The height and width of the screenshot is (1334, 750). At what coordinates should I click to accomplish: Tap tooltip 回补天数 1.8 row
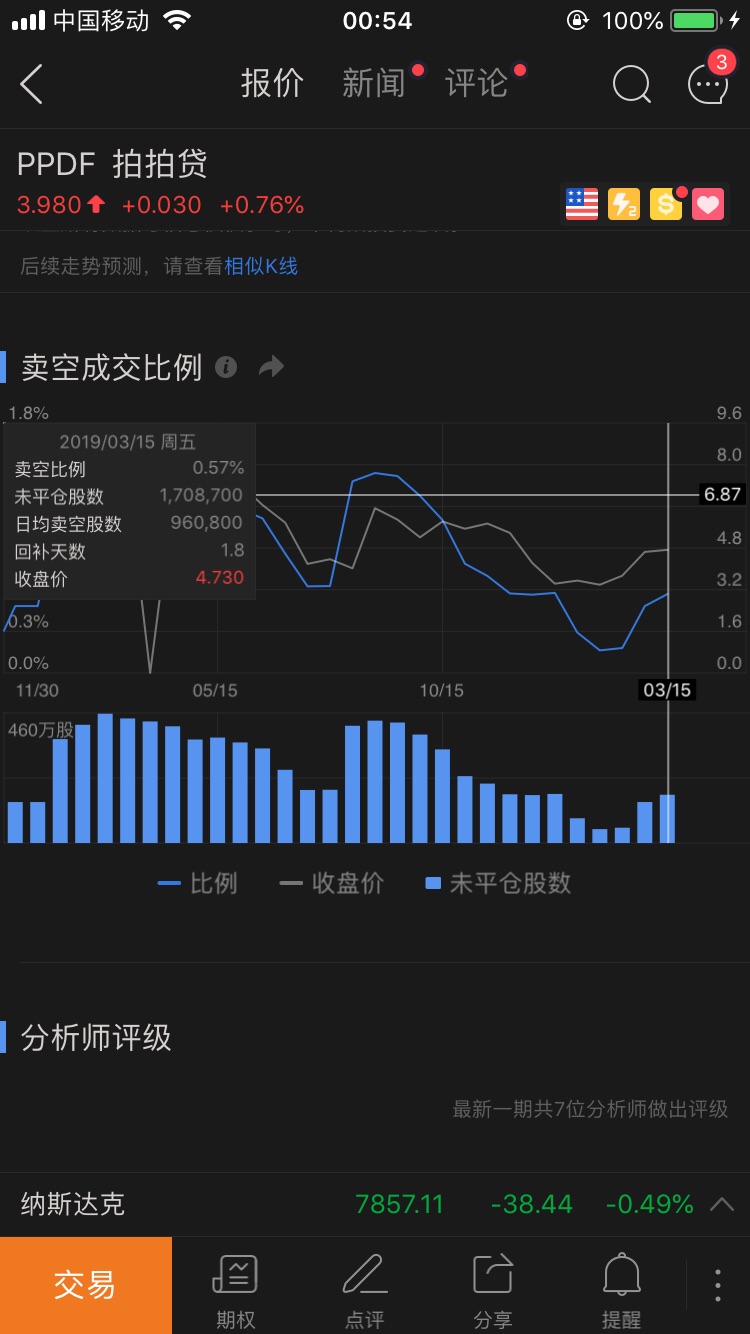point(129,550)
